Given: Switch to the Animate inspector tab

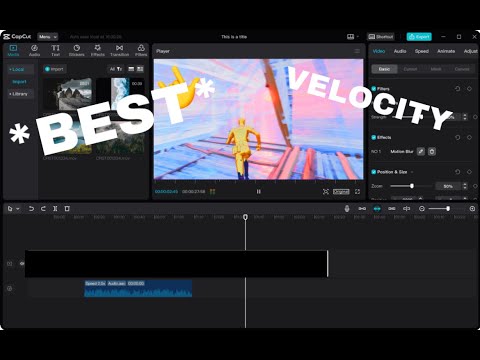Looking at the screenshot, I should coord(446,51).
